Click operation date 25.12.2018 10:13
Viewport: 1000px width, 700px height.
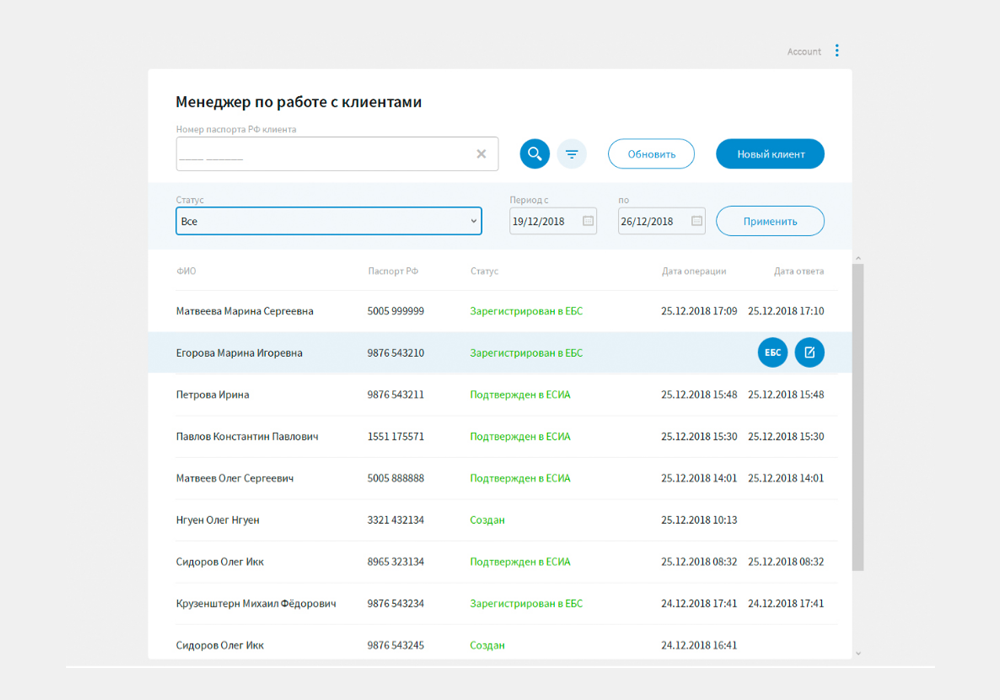699,520
